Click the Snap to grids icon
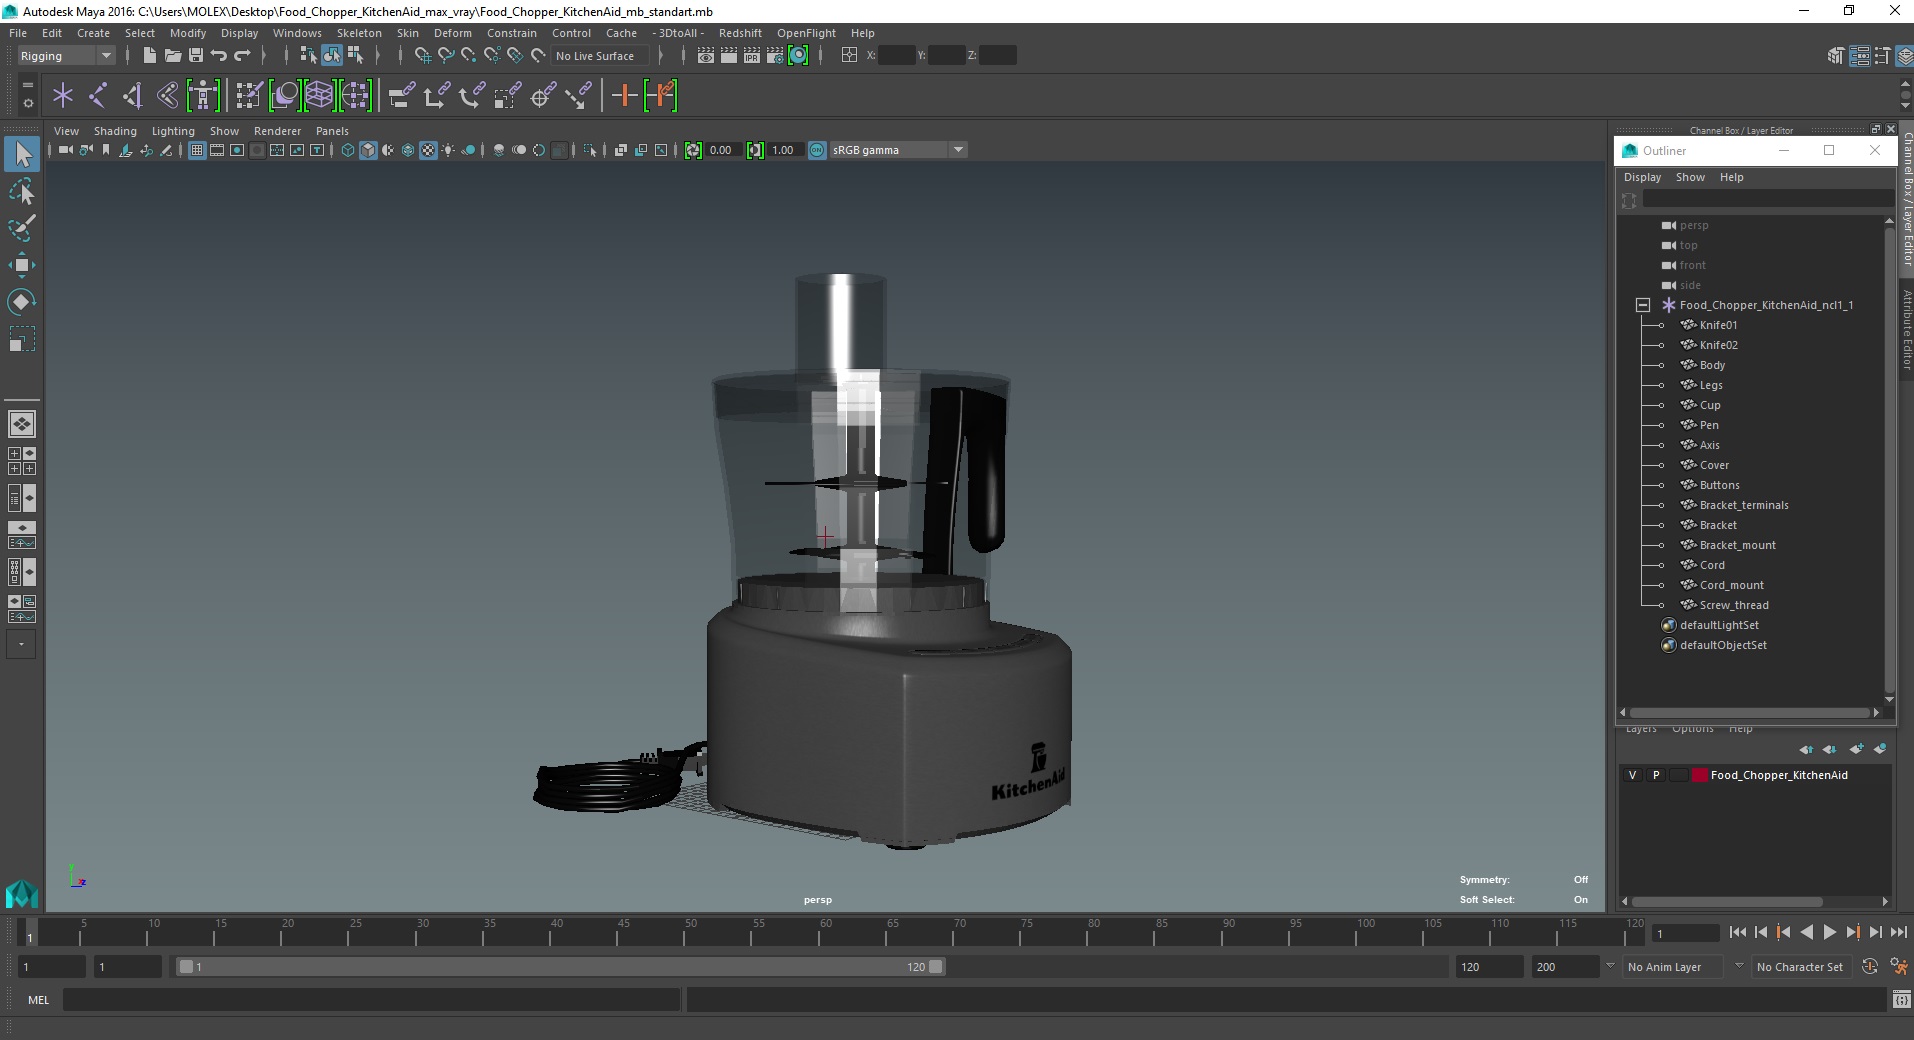This screenshot has width=1914, height=1040. [x=422, y=56]
